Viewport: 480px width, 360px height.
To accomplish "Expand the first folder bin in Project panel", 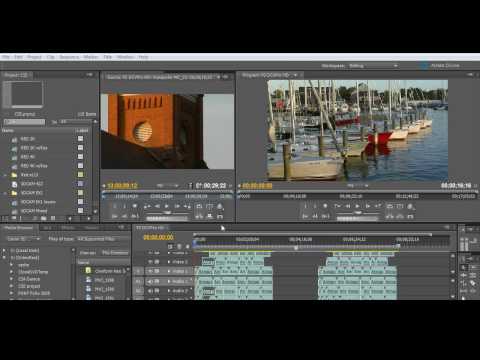I will pyautogui.click(x=5, y=175).
